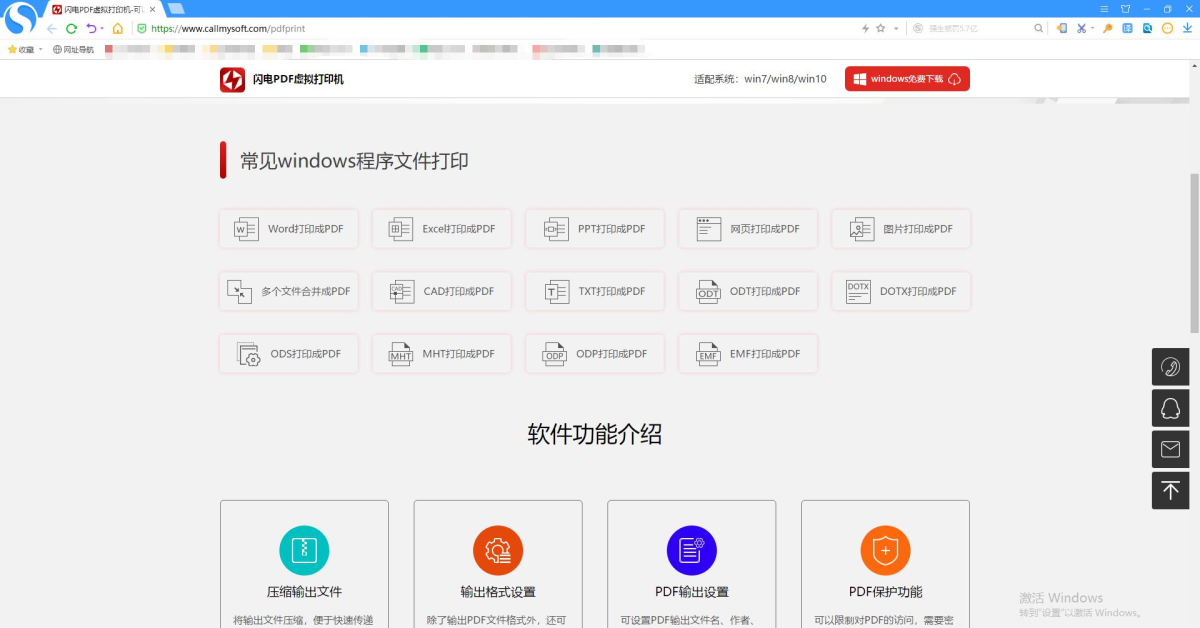Choose 多个文件合并成PDF tile

click(289, 291)
